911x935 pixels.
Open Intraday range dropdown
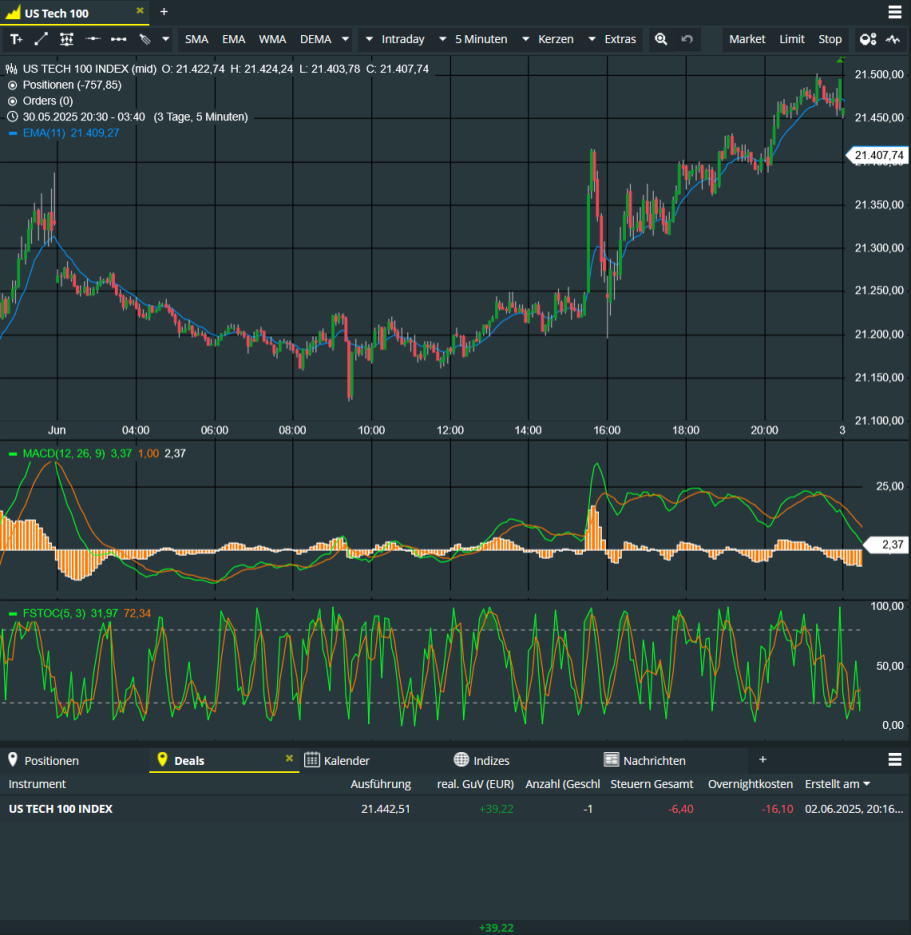point(395,39)
